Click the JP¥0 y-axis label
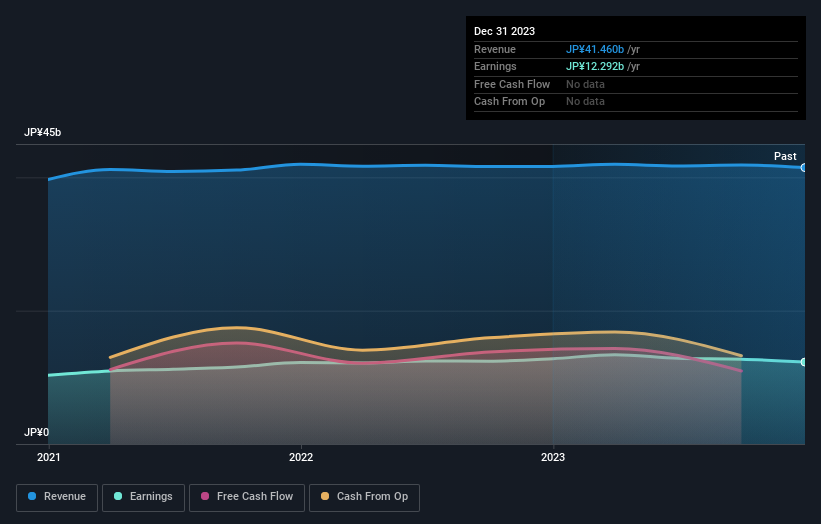 click(x=36, y=432)
